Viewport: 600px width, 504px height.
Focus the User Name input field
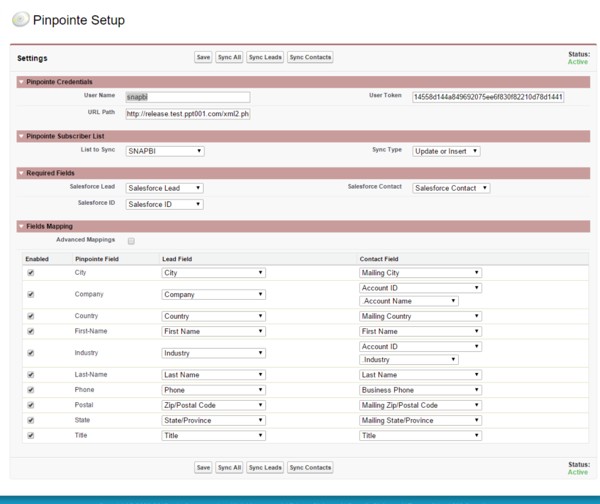pos(188,97)
